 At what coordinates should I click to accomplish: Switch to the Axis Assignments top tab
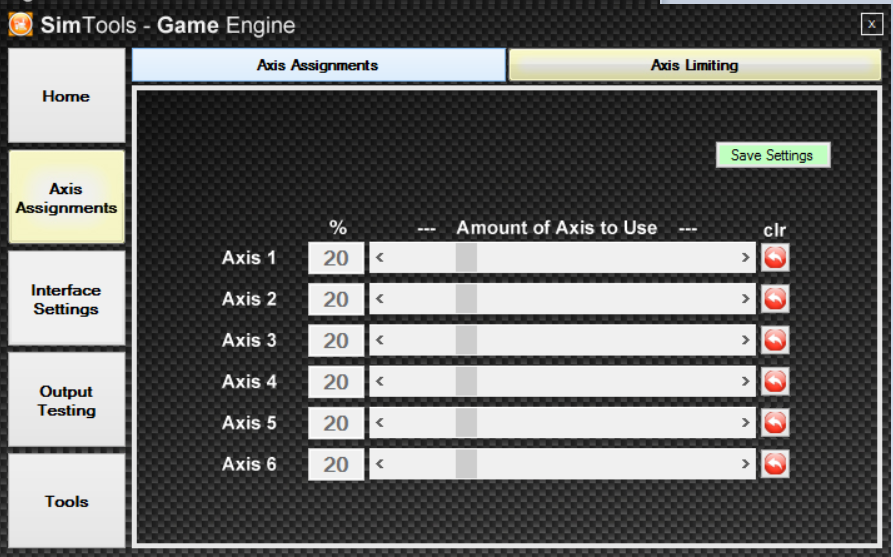[x=318, y=65]
